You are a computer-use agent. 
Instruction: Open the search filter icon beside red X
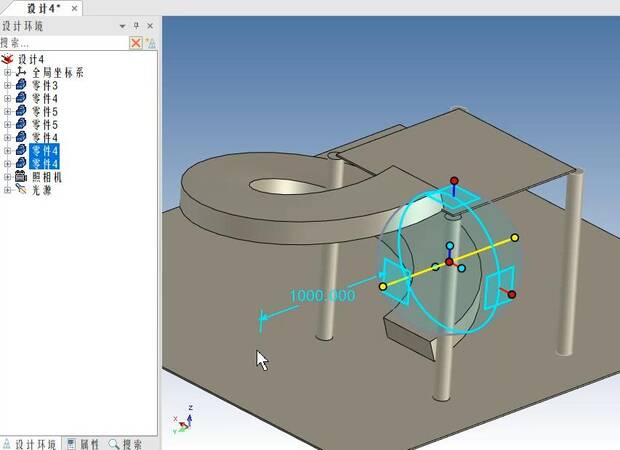(151, 43)
